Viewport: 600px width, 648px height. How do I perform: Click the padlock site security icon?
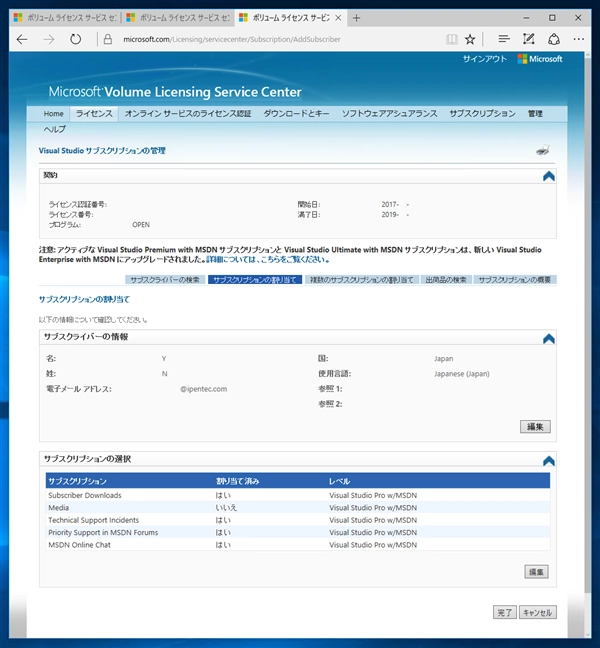108,39
